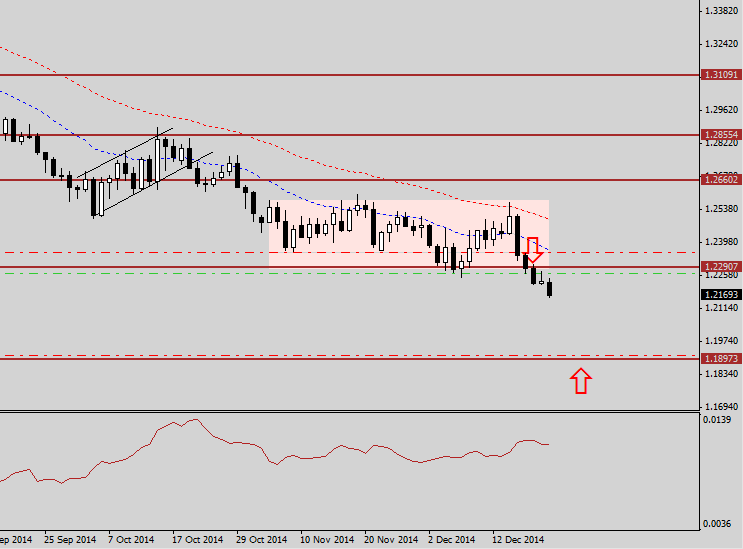Select the 1.22907 support price label
The width and height of the screenshot is (743, 549).
click(x=721, y=266)
